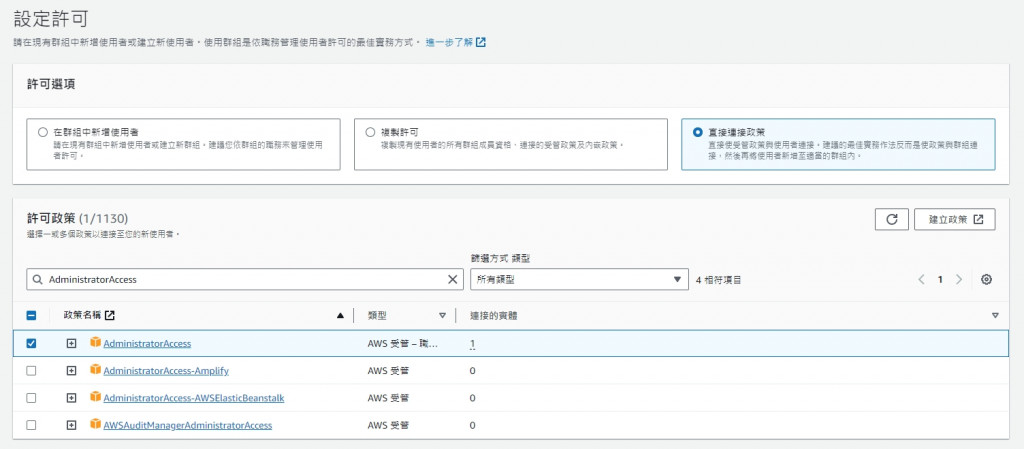Click the search magnifier icon
The width and height of the screenshot is (1024, 449).
click(37, 279)
